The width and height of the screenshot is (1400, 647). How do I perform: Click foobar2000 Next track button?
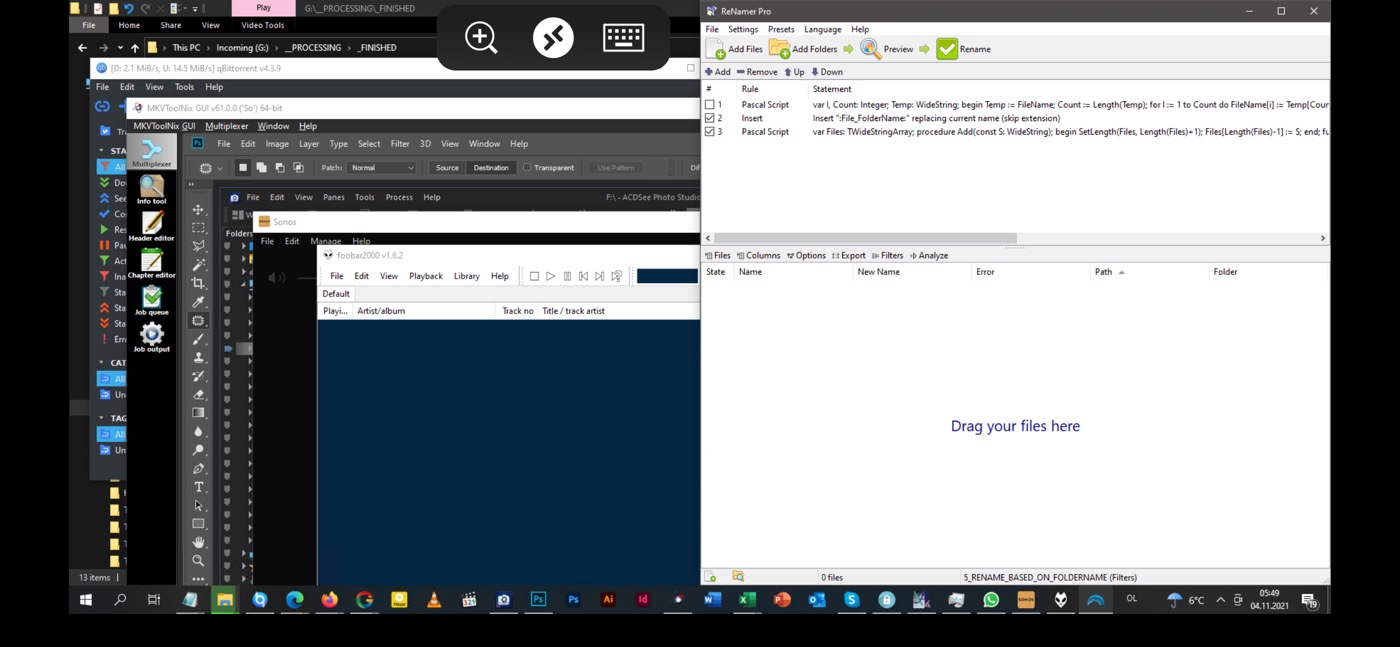tap(599, 276)
